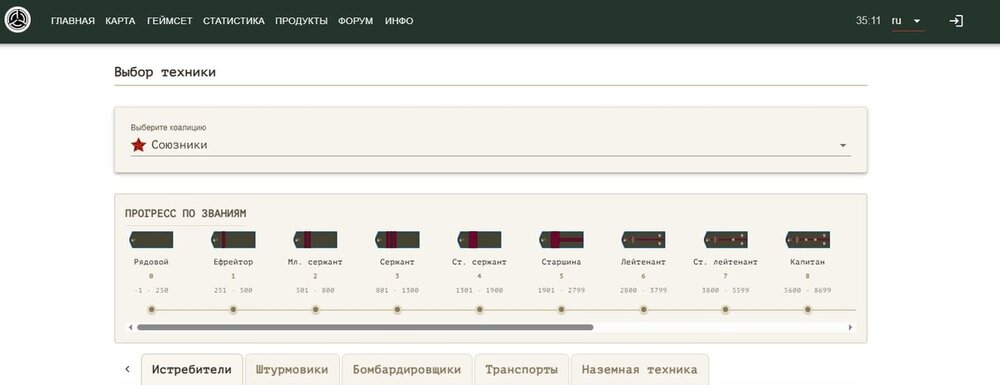Click the Рядовой rank label
Screen dimensions: 1000x385
tap(151, 262)
